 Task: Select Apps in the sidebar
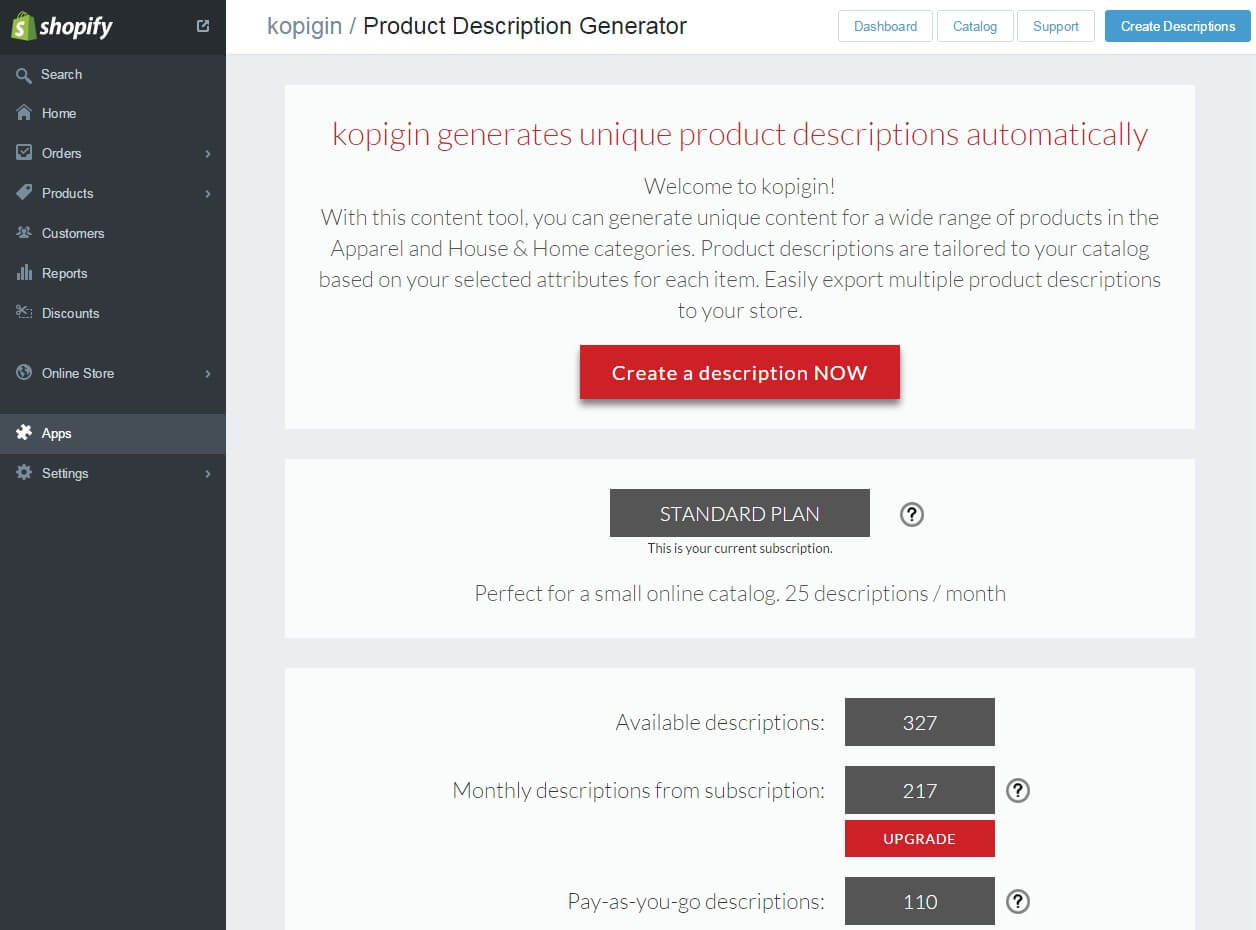113,433
